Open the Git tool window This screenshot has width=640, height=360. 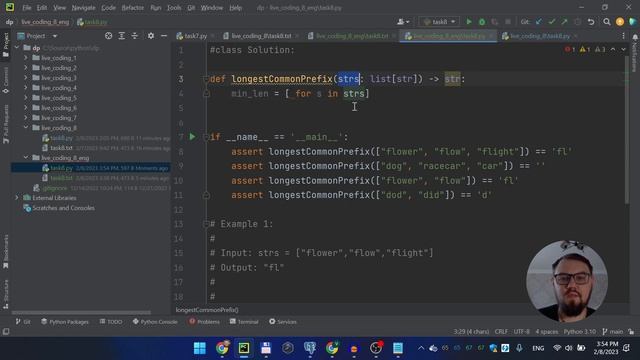pos(23,322)
